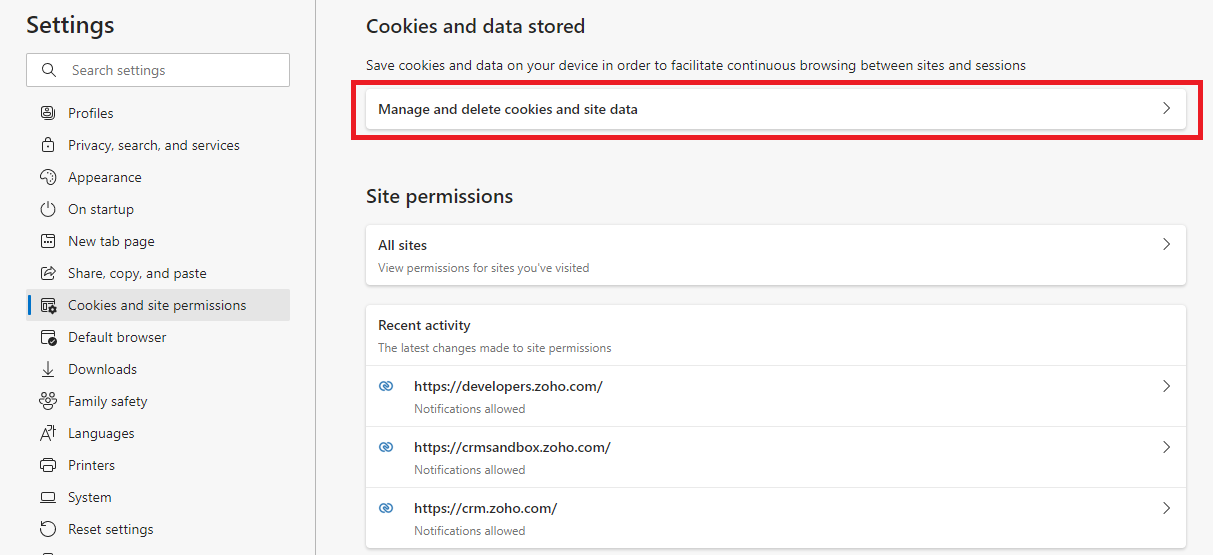Select the Default browser menu item
The image size is (1213, 555).
[117, 337]
